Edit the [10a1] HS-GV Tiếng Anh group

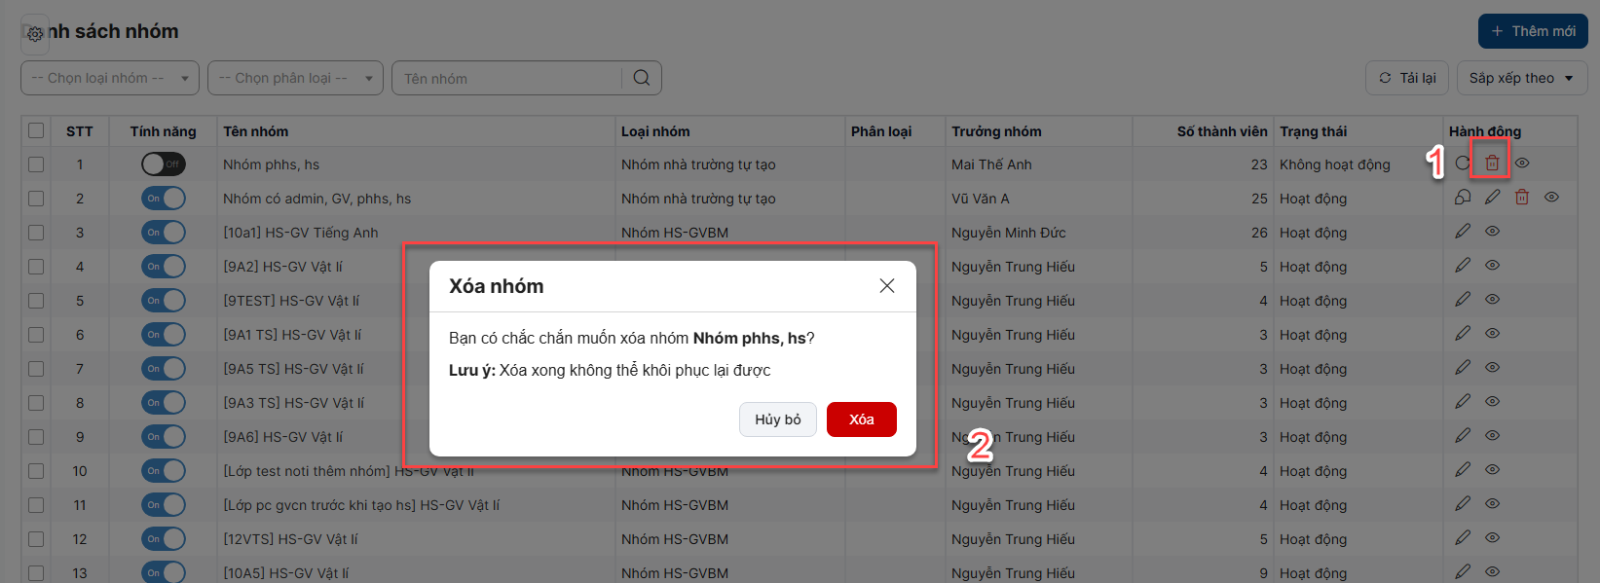(x=1463, y=231)
